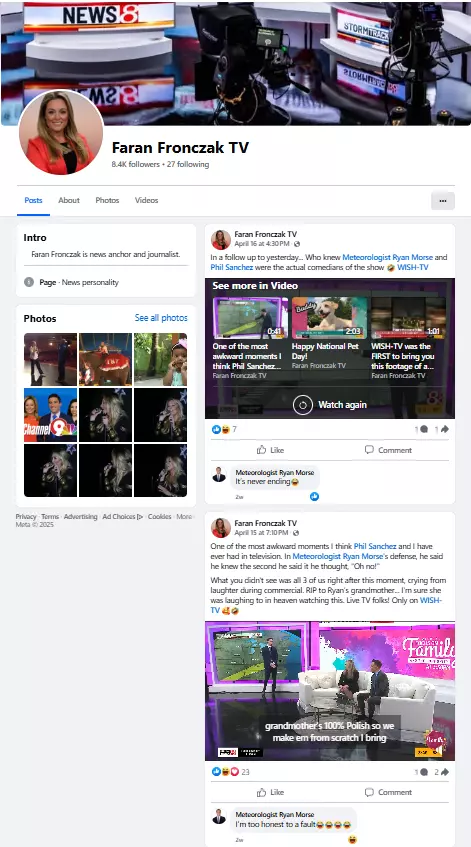Click the Like thumbs-up icon on April 16 post
The height and width of the screenshot is (847, 471).
pos(262,450)
